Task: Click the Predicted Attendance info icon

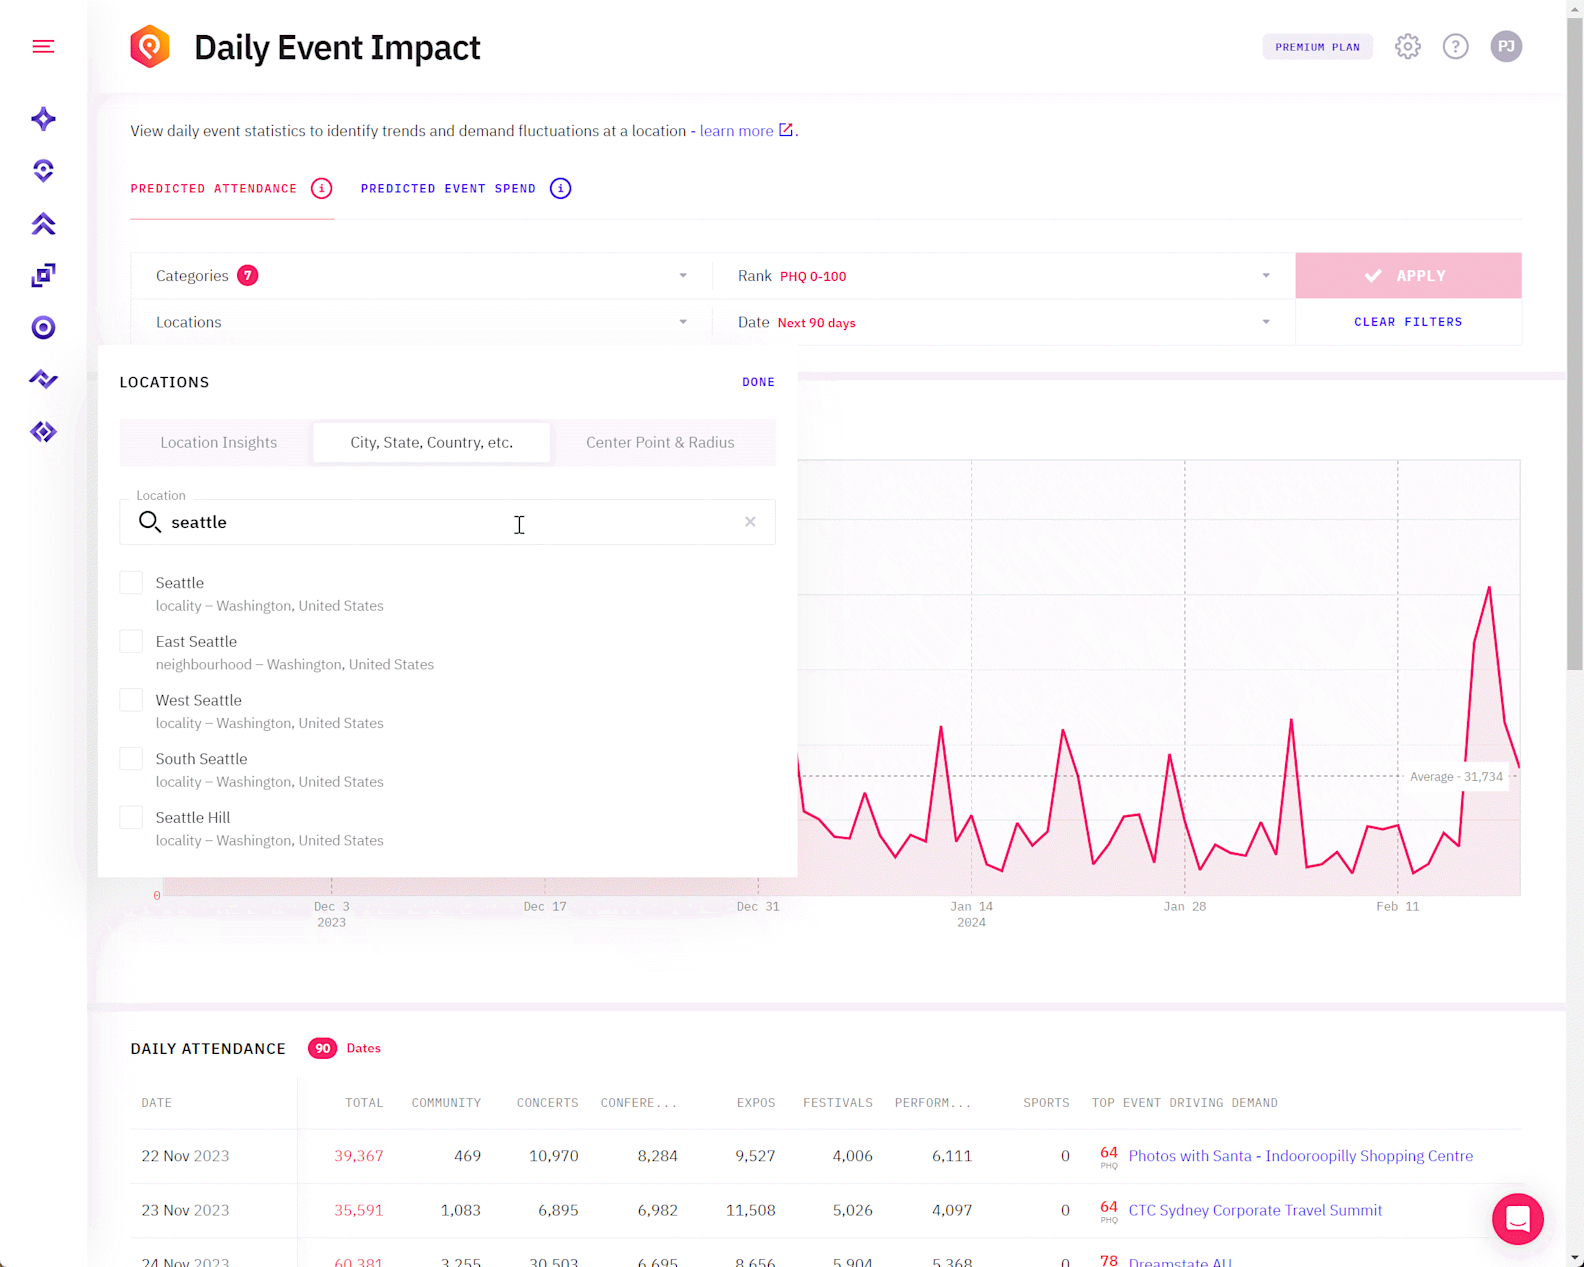Action: point(321,189)
